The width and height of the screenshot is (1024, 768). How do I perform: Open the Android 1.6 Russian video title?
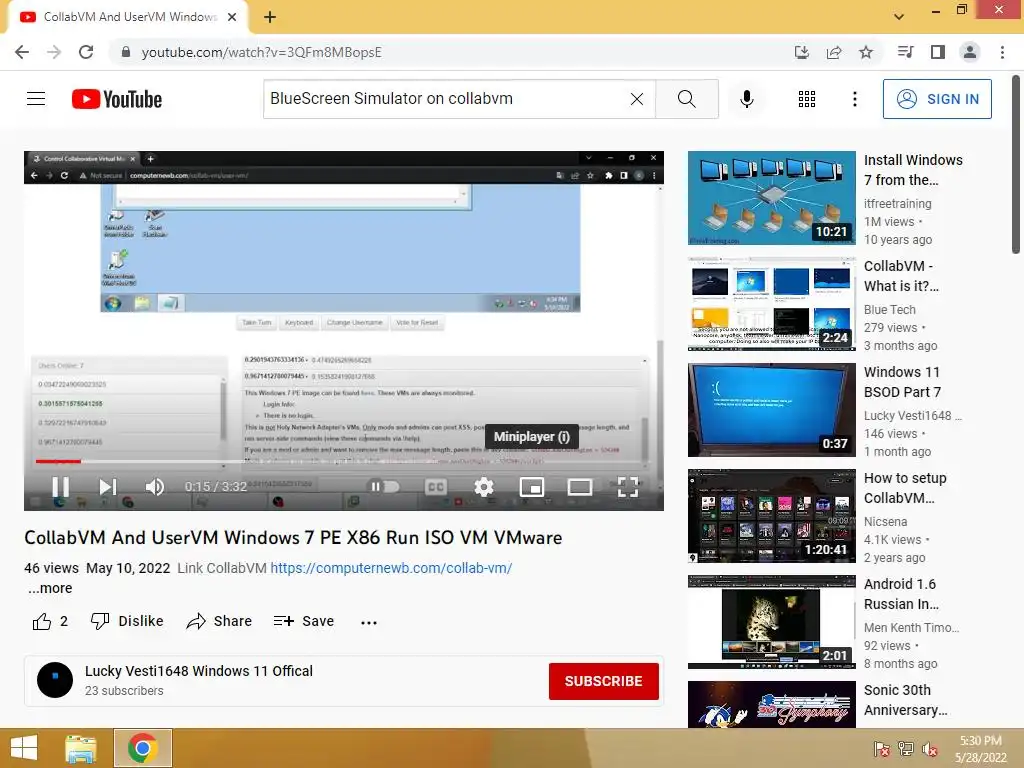(x=901, y=594)
